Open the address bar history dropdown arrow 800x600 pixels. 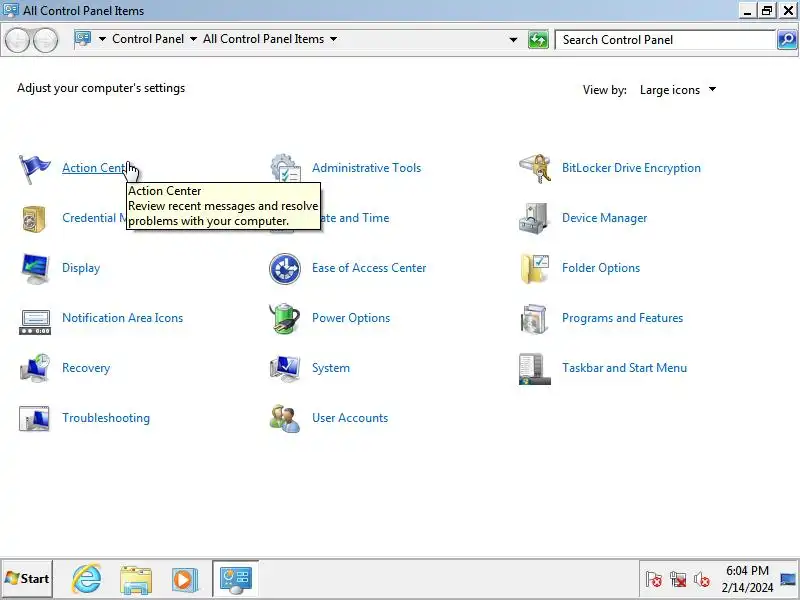[513, 39]
